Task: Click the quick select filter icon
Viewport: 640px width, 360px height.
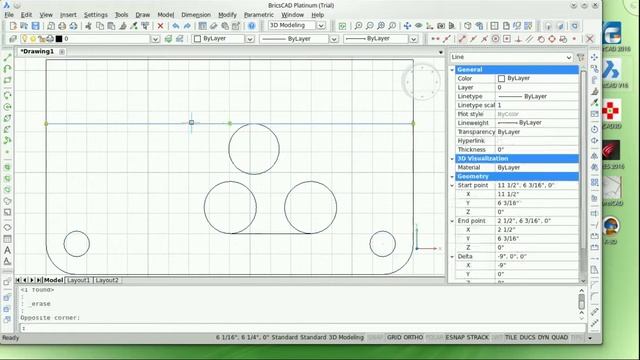Action: pyautogui.click(x=581, y=57)
